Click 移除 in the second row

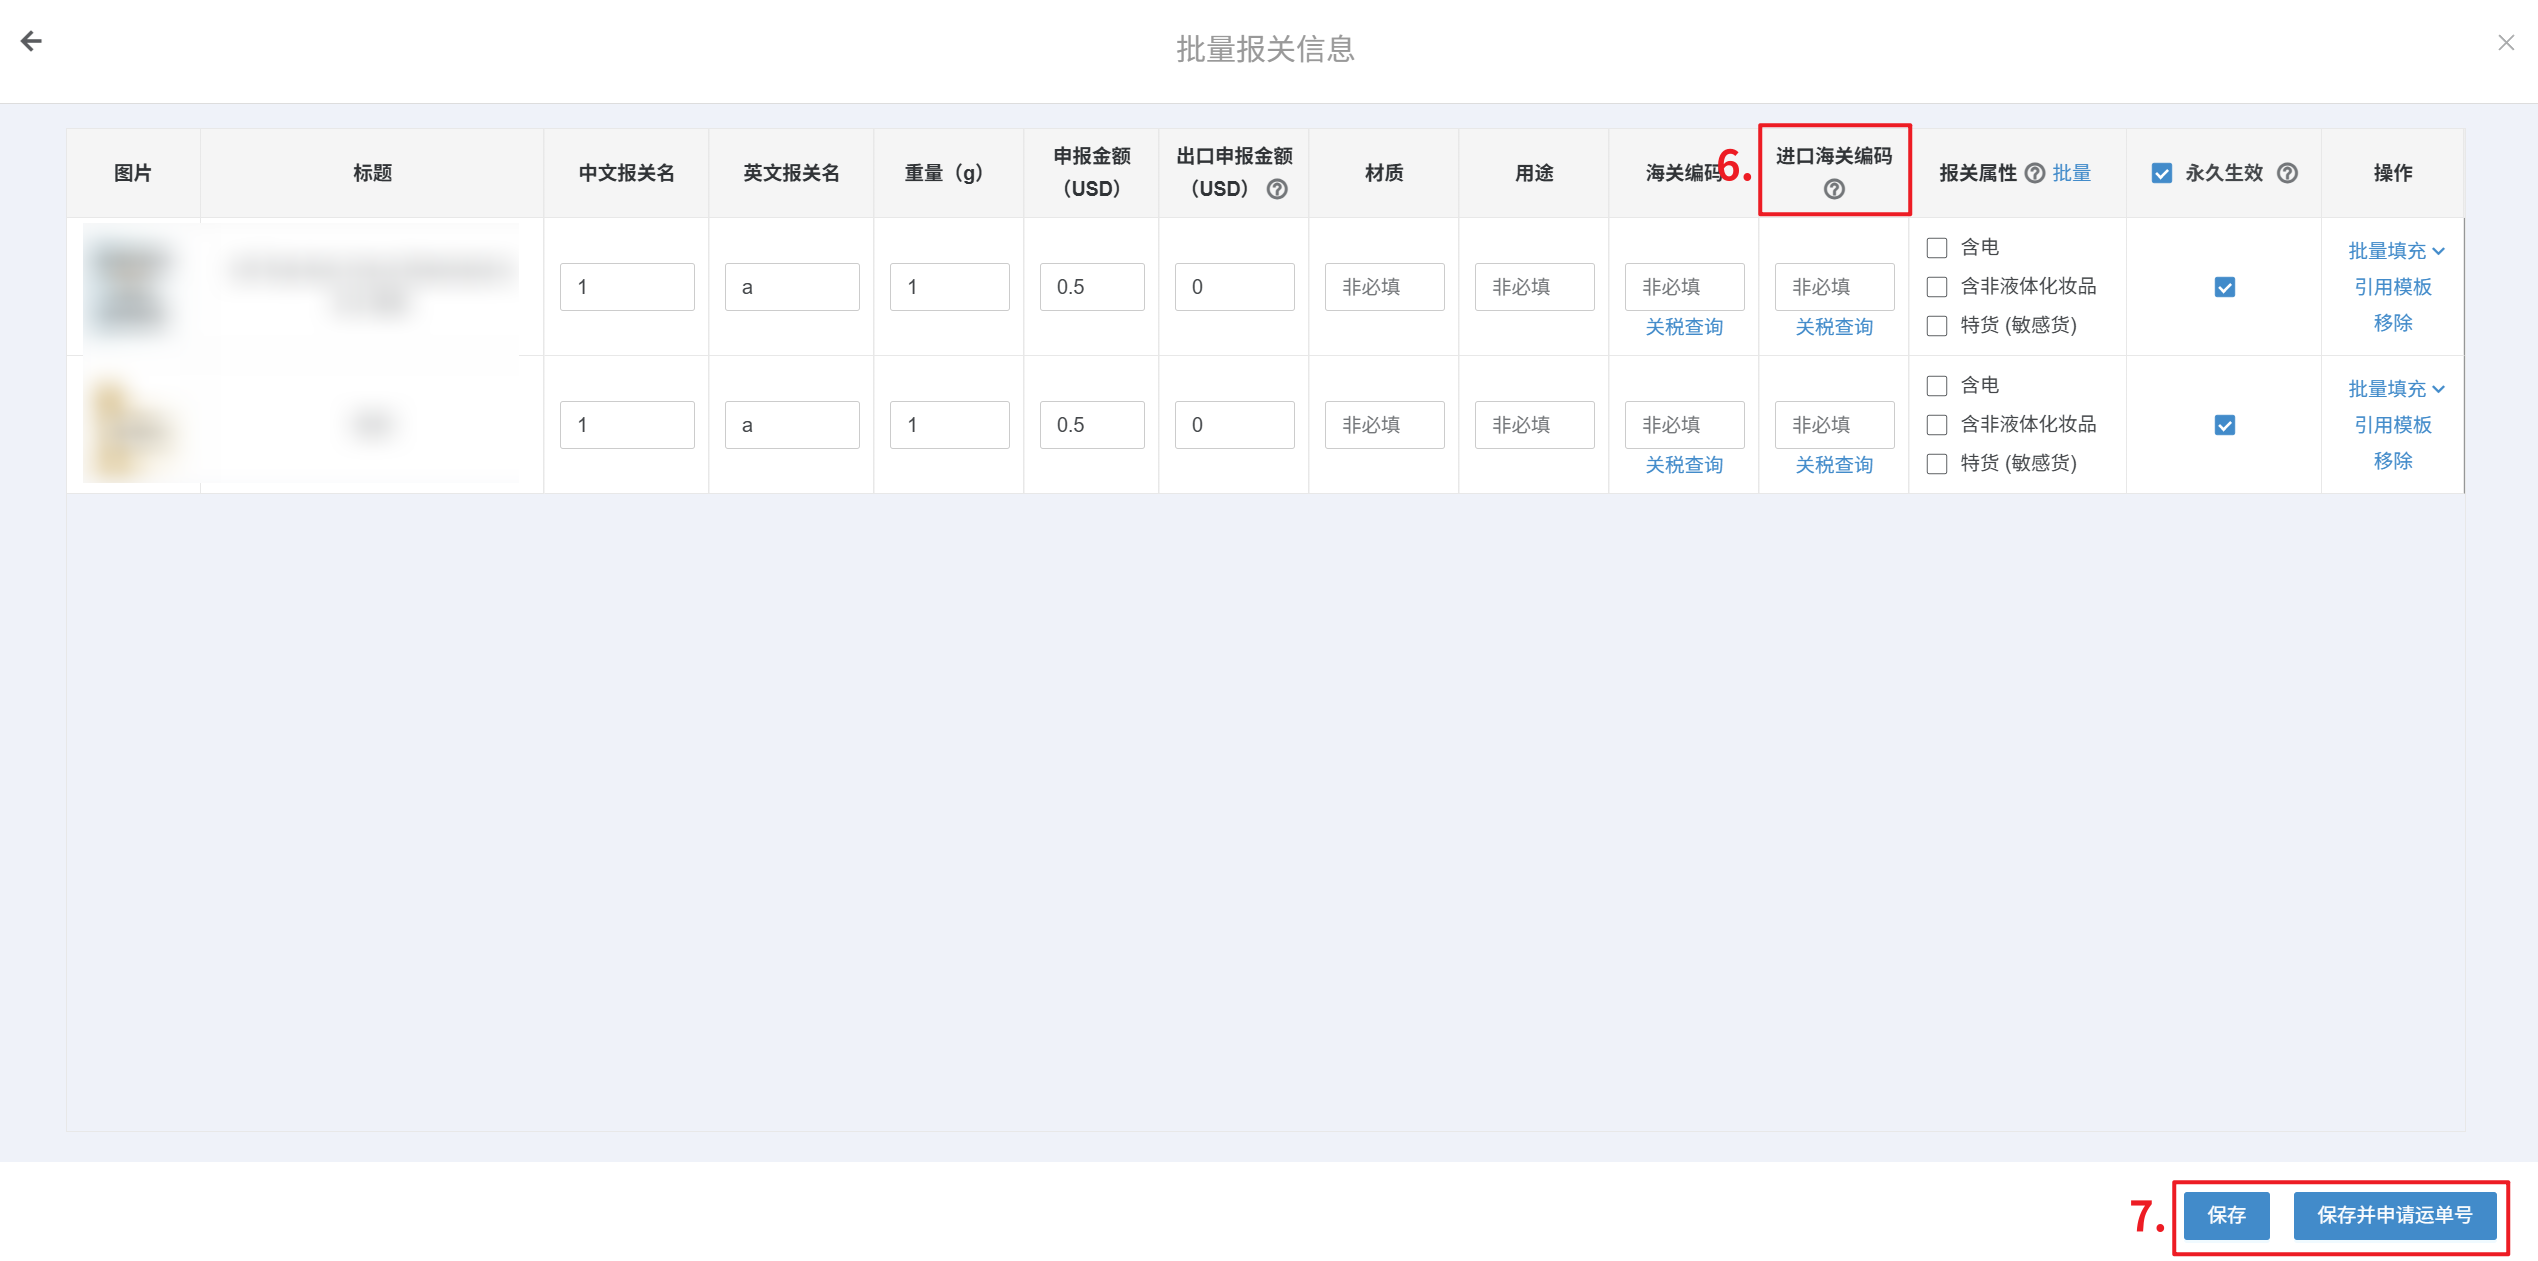coord(2392,461)
